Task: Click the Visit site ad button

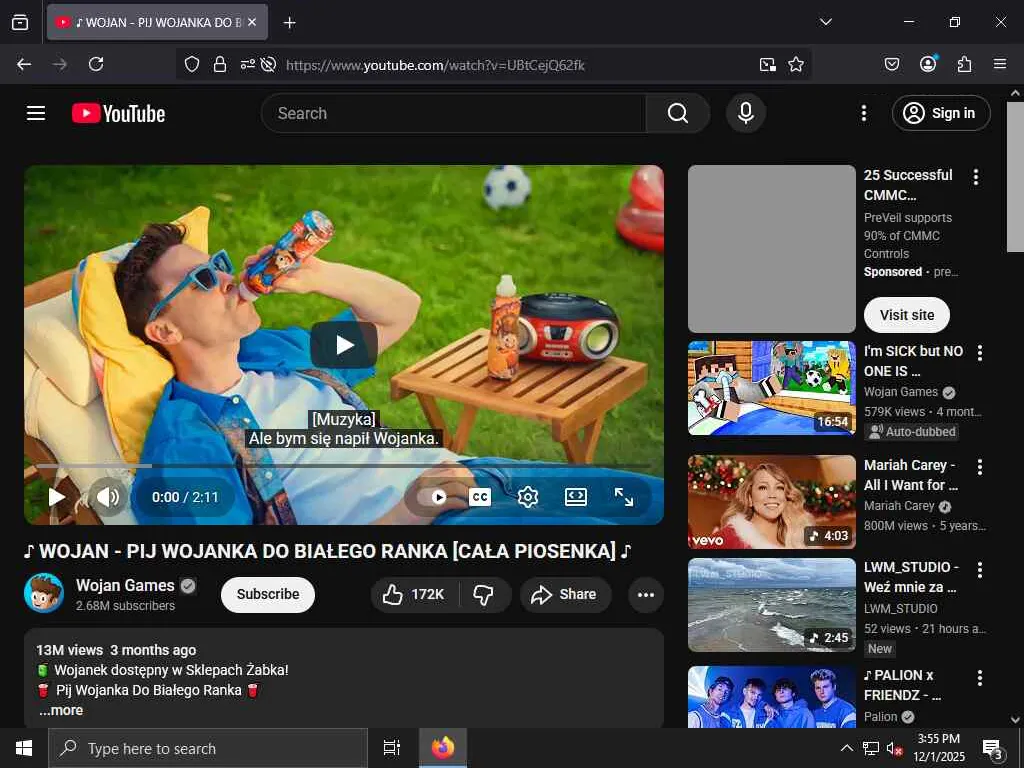Action: (906, 315)
